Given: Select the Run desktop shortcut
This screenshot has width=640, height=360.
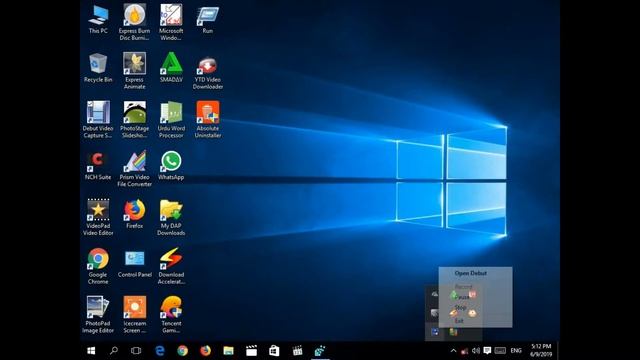Looking at the screenshot, I should (207, 19).
